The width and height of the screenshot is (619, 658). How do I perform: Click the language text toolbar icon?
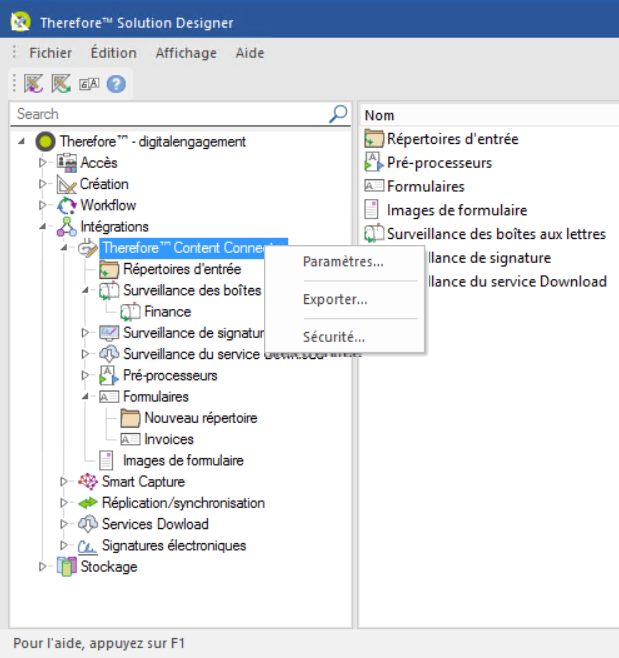(x=89, y=84)
